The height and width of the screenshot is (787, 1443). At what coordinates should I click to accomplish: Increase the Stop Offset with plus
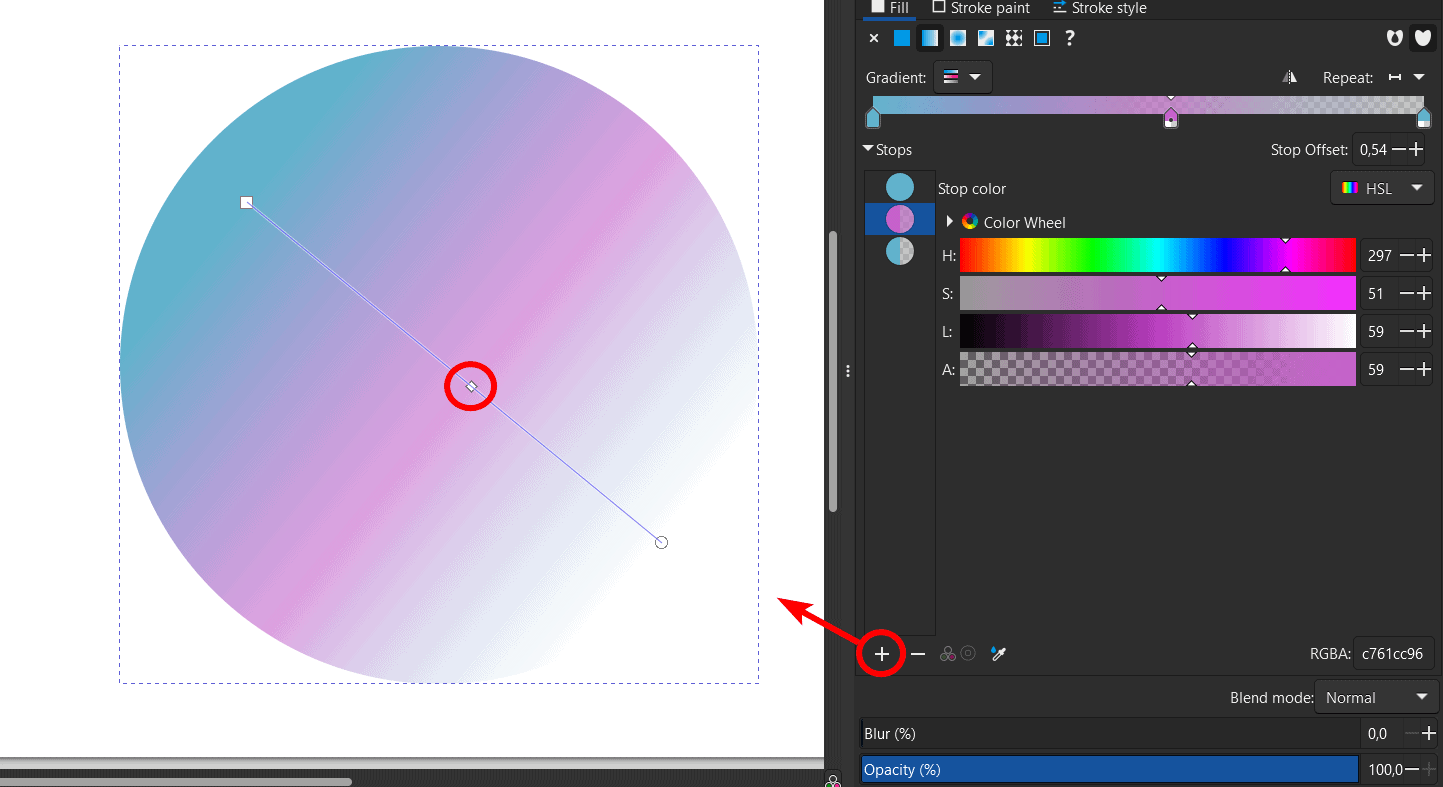[1416, 150]
